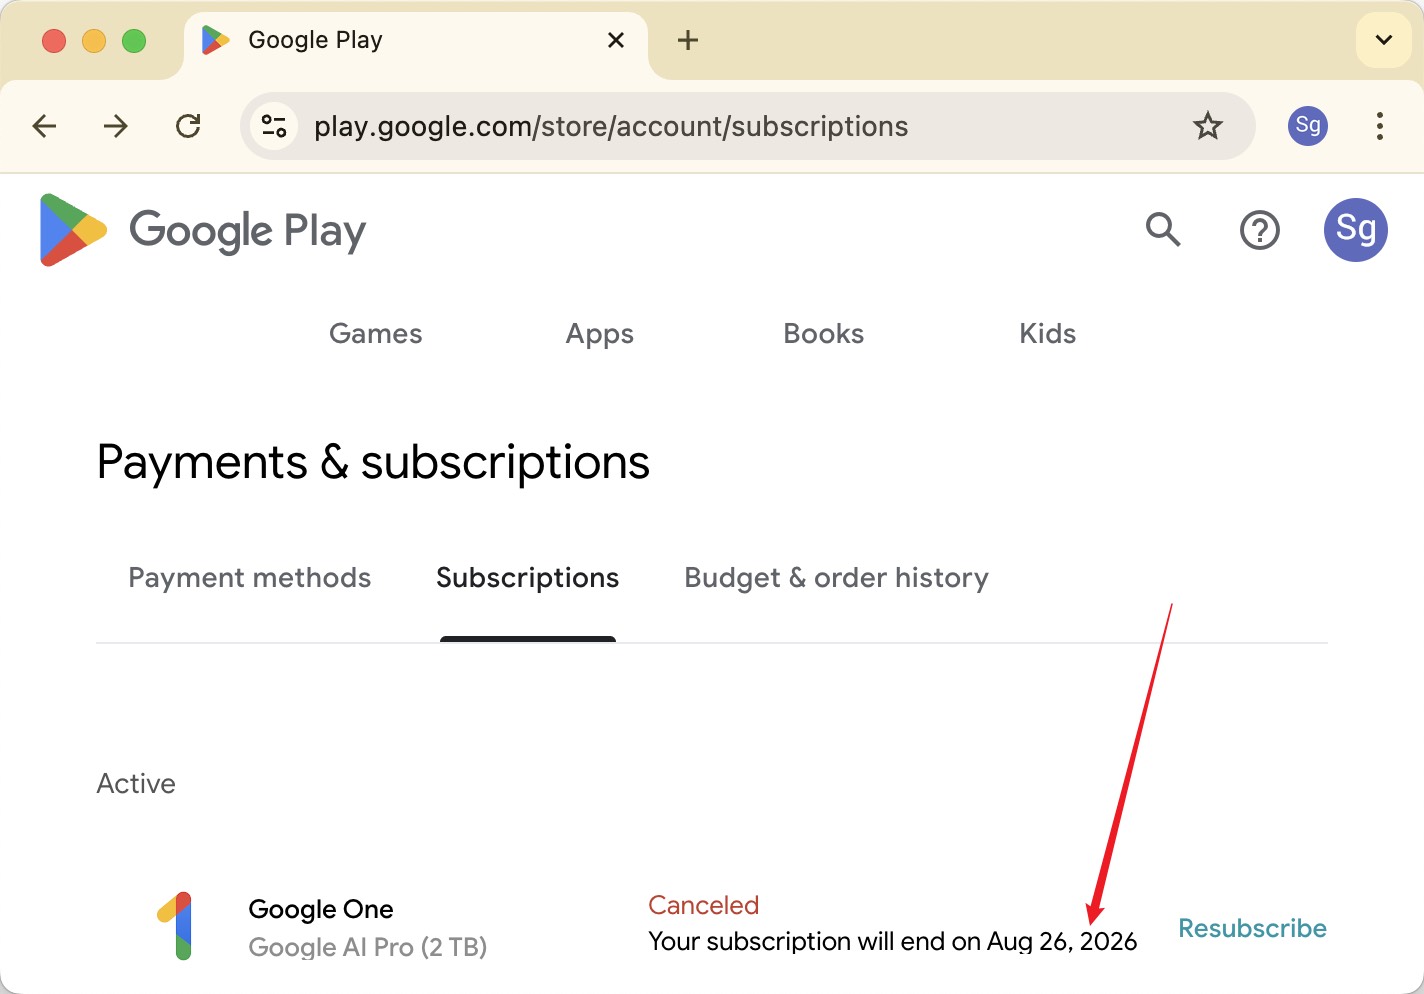The height and width of the screenshot is (994, 1424).
Task: Switch to the Payment methods tab
Action: click(250, 578)
